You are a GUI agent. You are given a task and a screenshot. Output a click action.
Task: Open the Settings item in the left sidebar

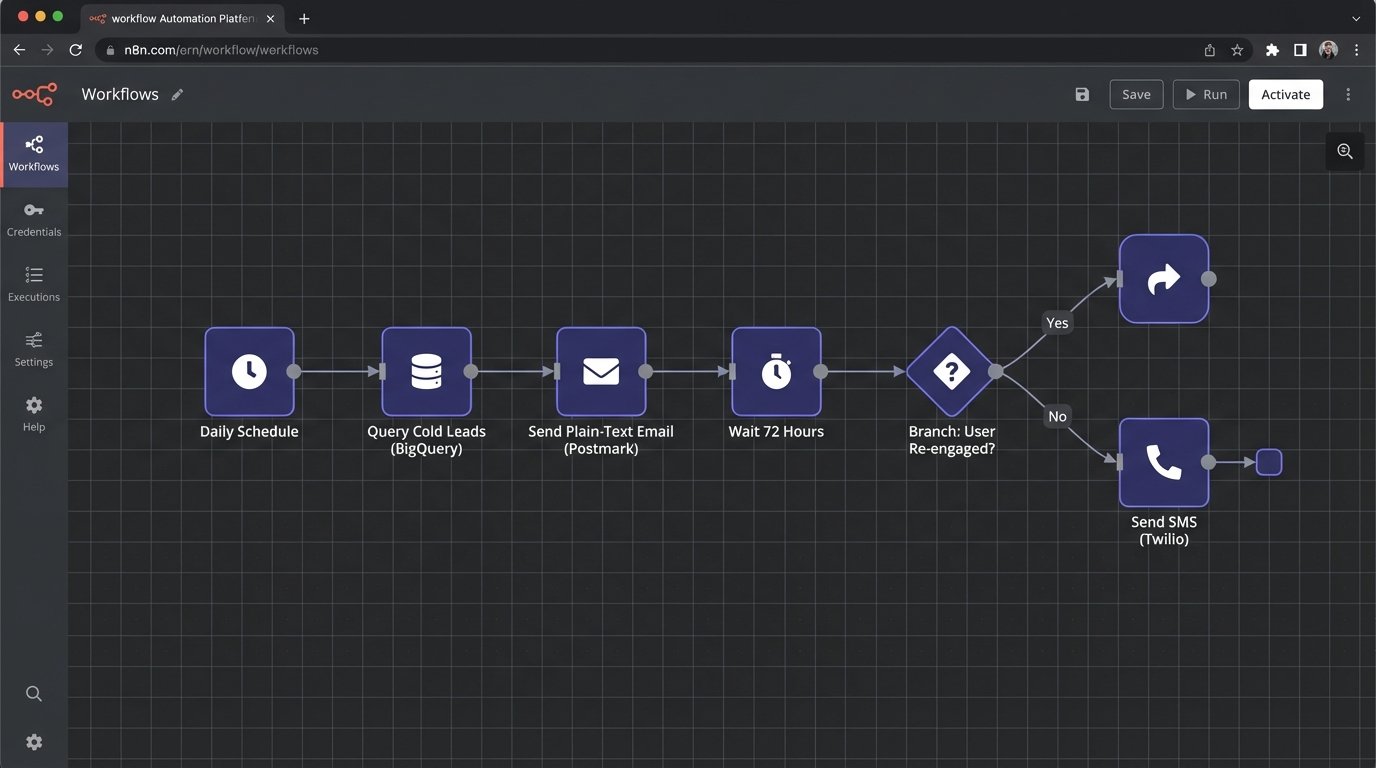pos(33,349)
